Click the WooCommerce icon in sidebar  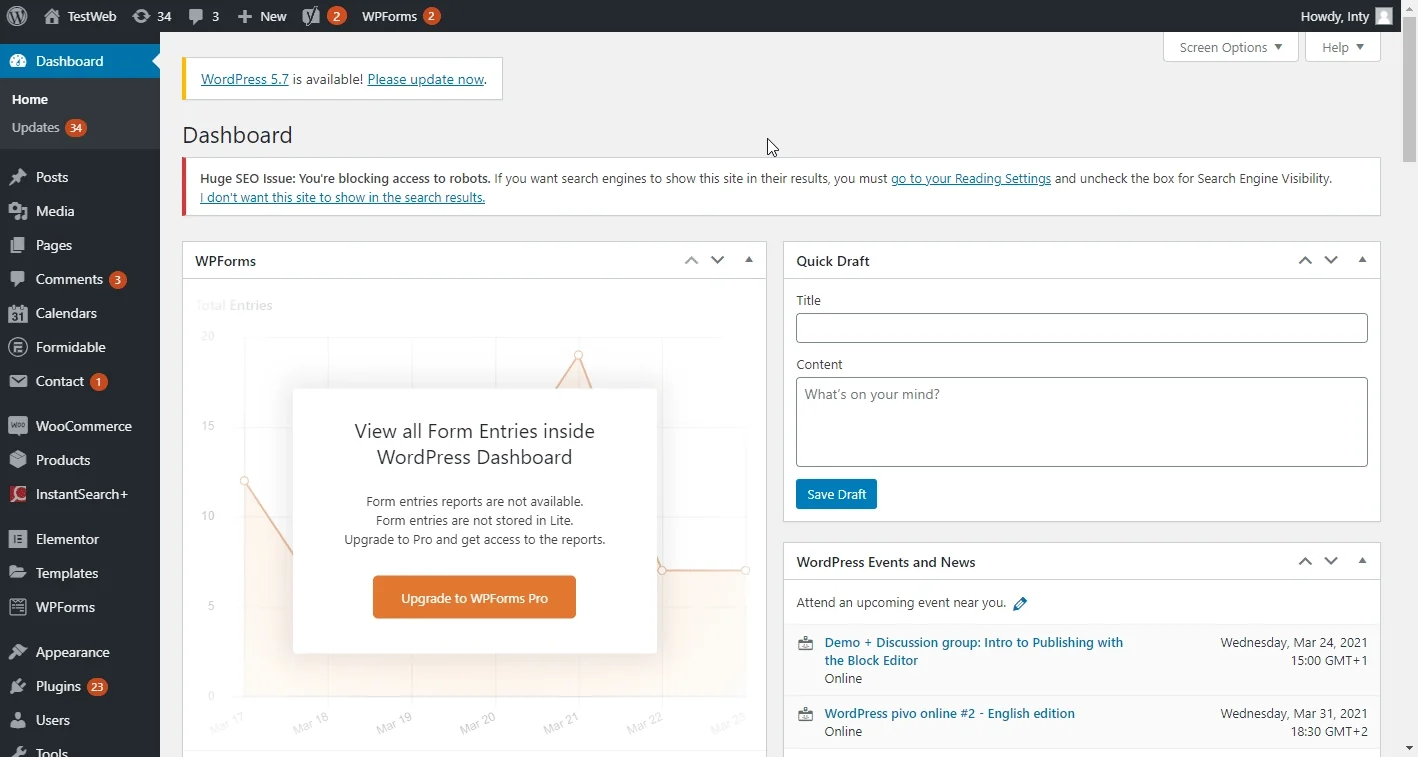[18, 426]
